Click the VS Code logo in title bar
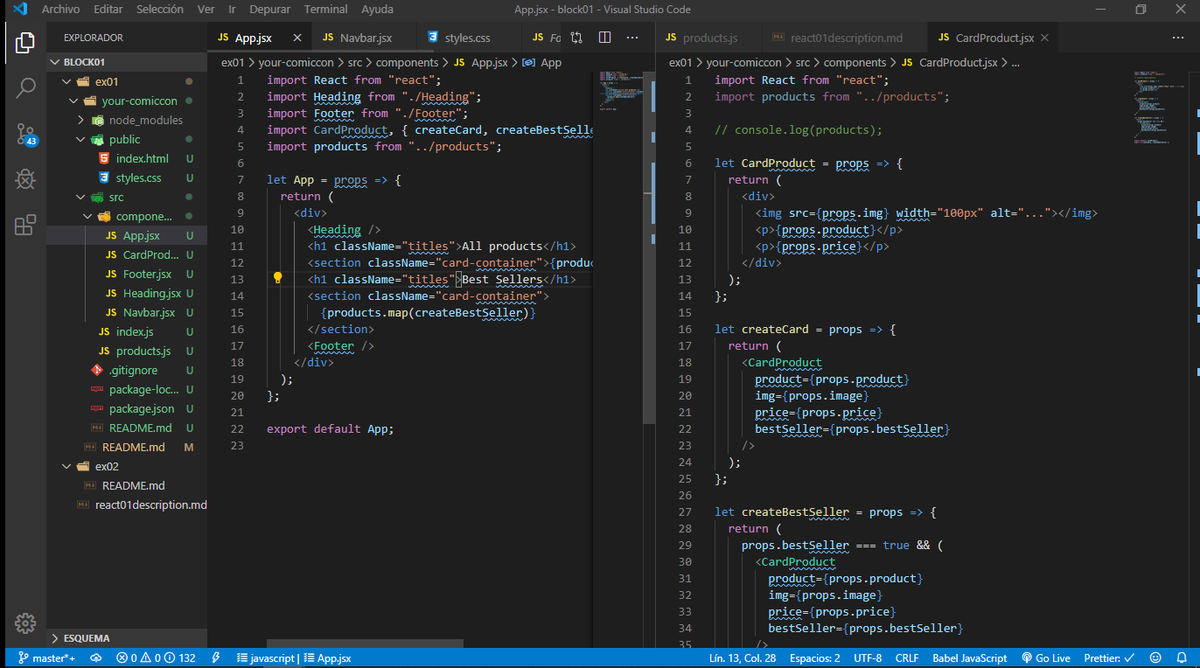Image resolution: width=1200 pixels, height=668 pixels. tap(19, 9)
